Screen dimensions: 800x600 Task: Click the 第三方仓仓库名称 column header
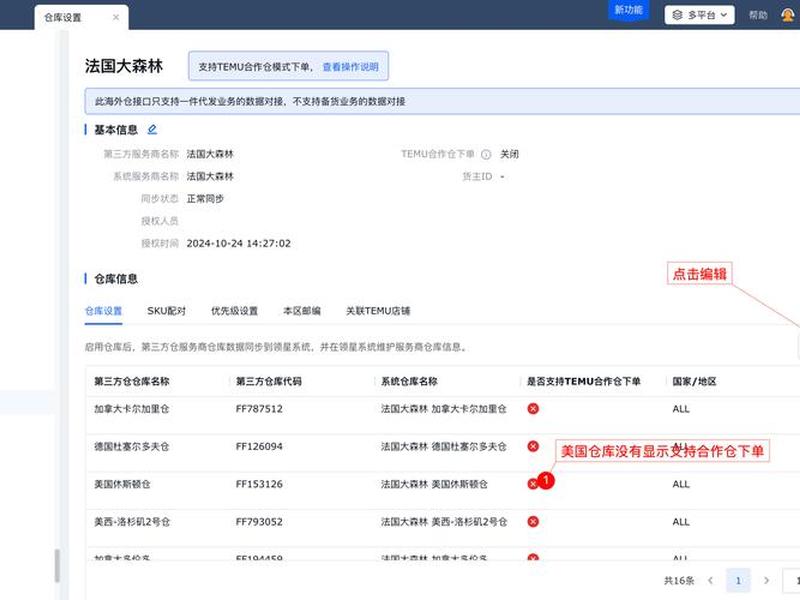[132, 381]
